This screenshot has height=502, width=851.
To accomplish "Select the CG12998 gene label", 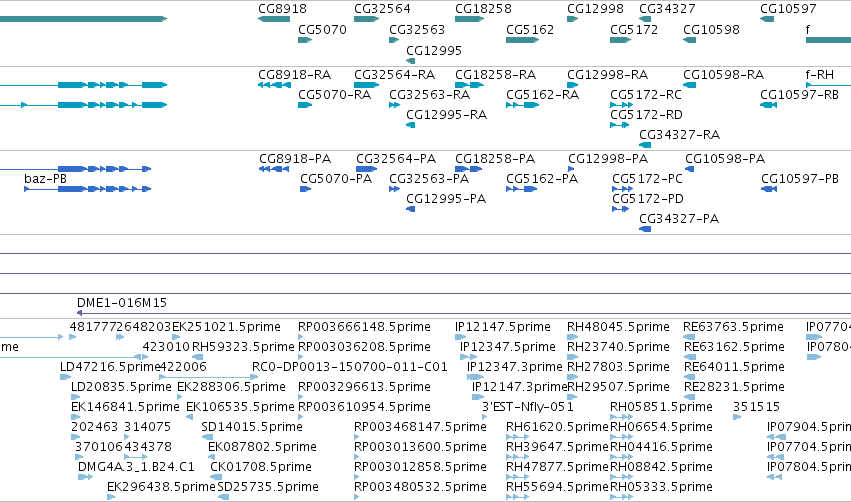I will tap(595, 9).
